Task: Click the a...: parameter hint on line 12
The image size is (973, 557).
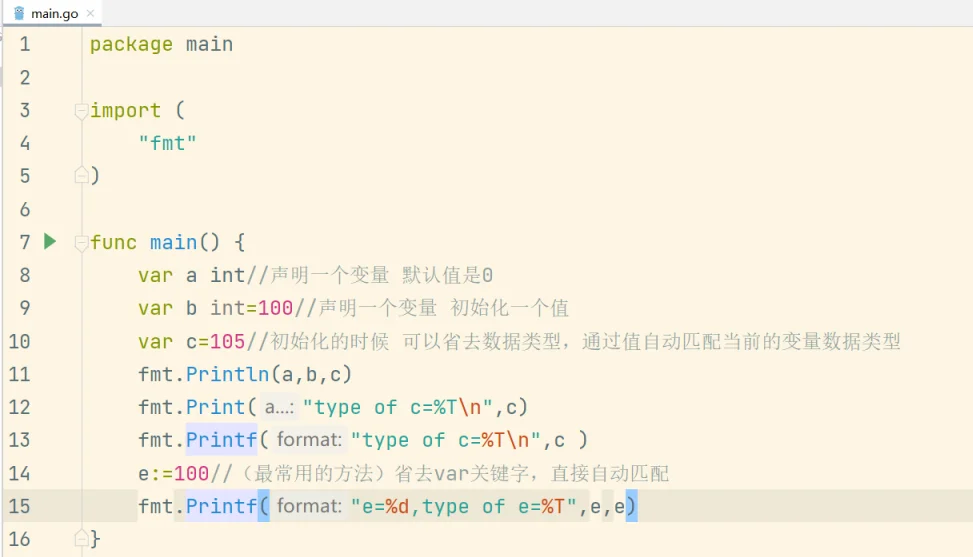Action: pyautogui.click(x=279, y=407)
